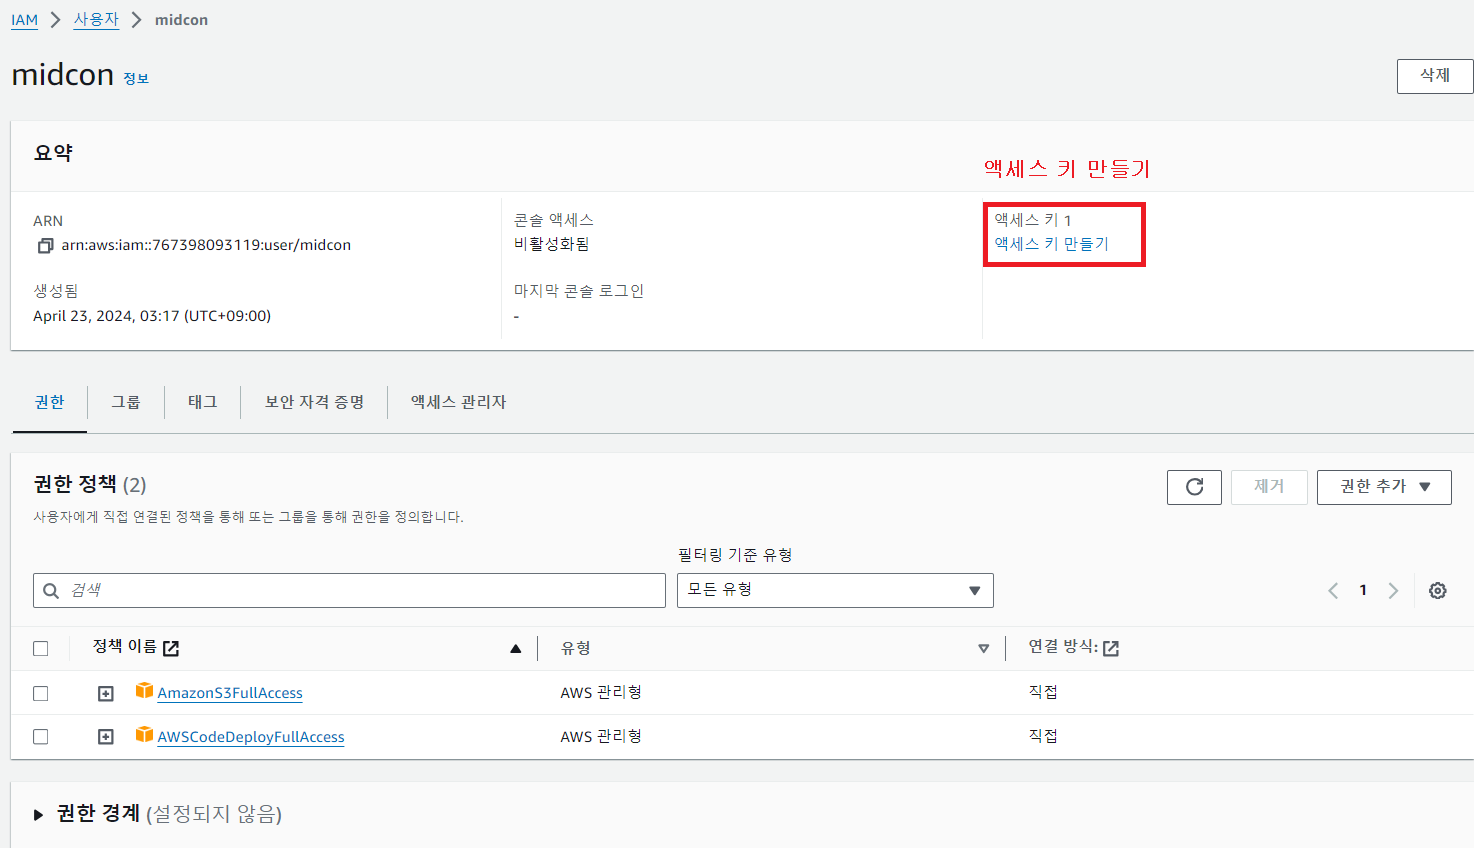
Task: Open the 권한 추가 dropdown button
Action: point(1384,487)
